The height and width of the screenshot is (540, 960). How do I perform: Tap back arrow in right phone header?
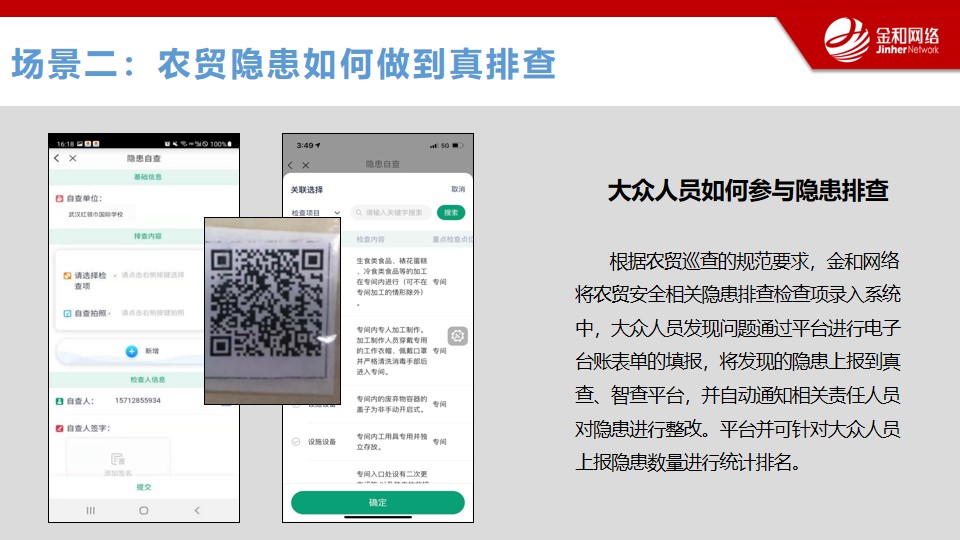(290, 165)
